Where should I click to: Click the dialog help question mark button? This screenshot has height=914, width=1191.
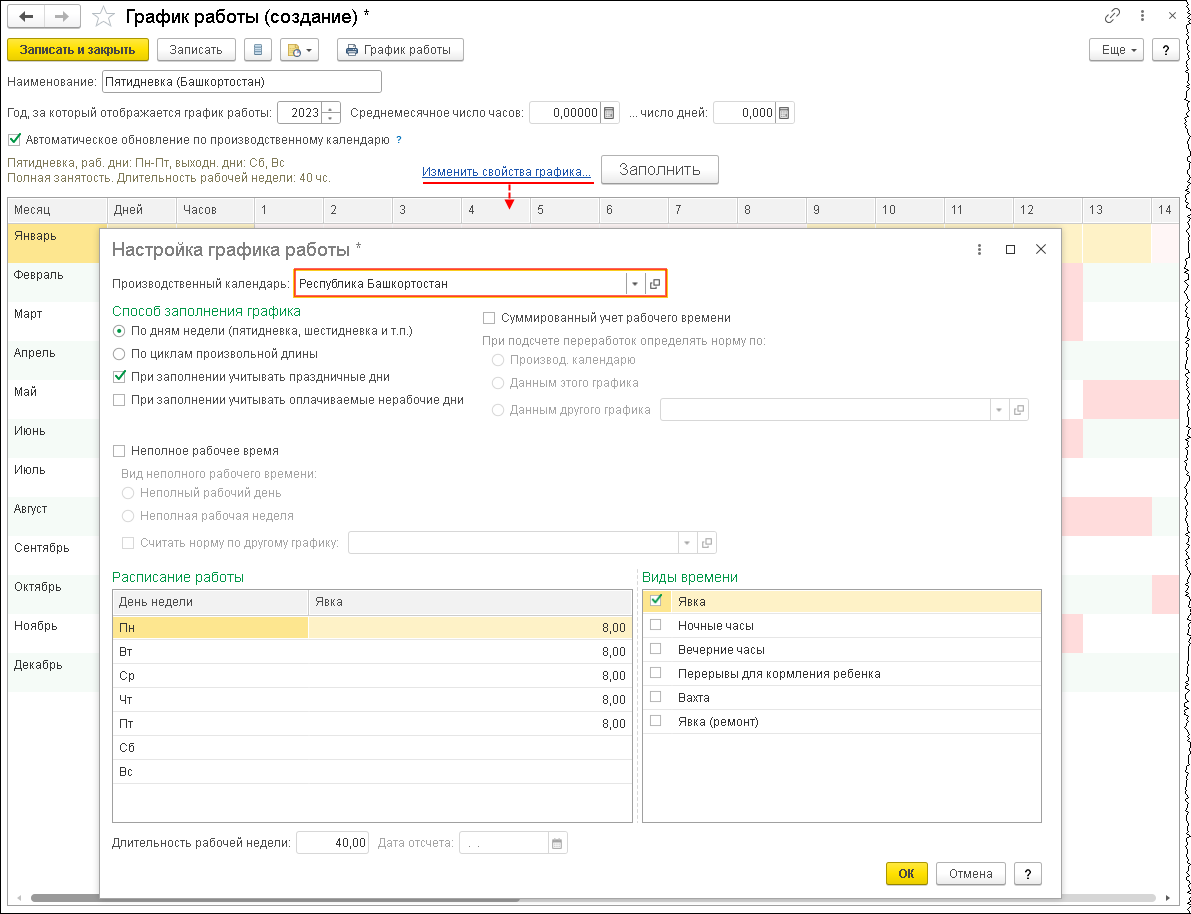click(1028, 874)
